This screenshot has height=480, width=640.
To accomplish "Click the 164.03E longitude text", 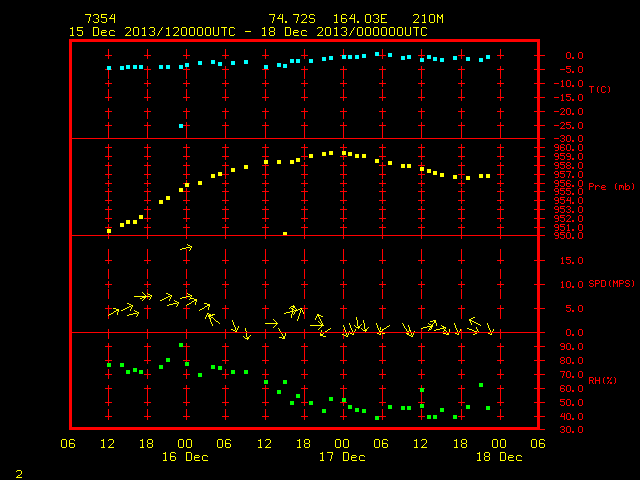I will [360, 19].
